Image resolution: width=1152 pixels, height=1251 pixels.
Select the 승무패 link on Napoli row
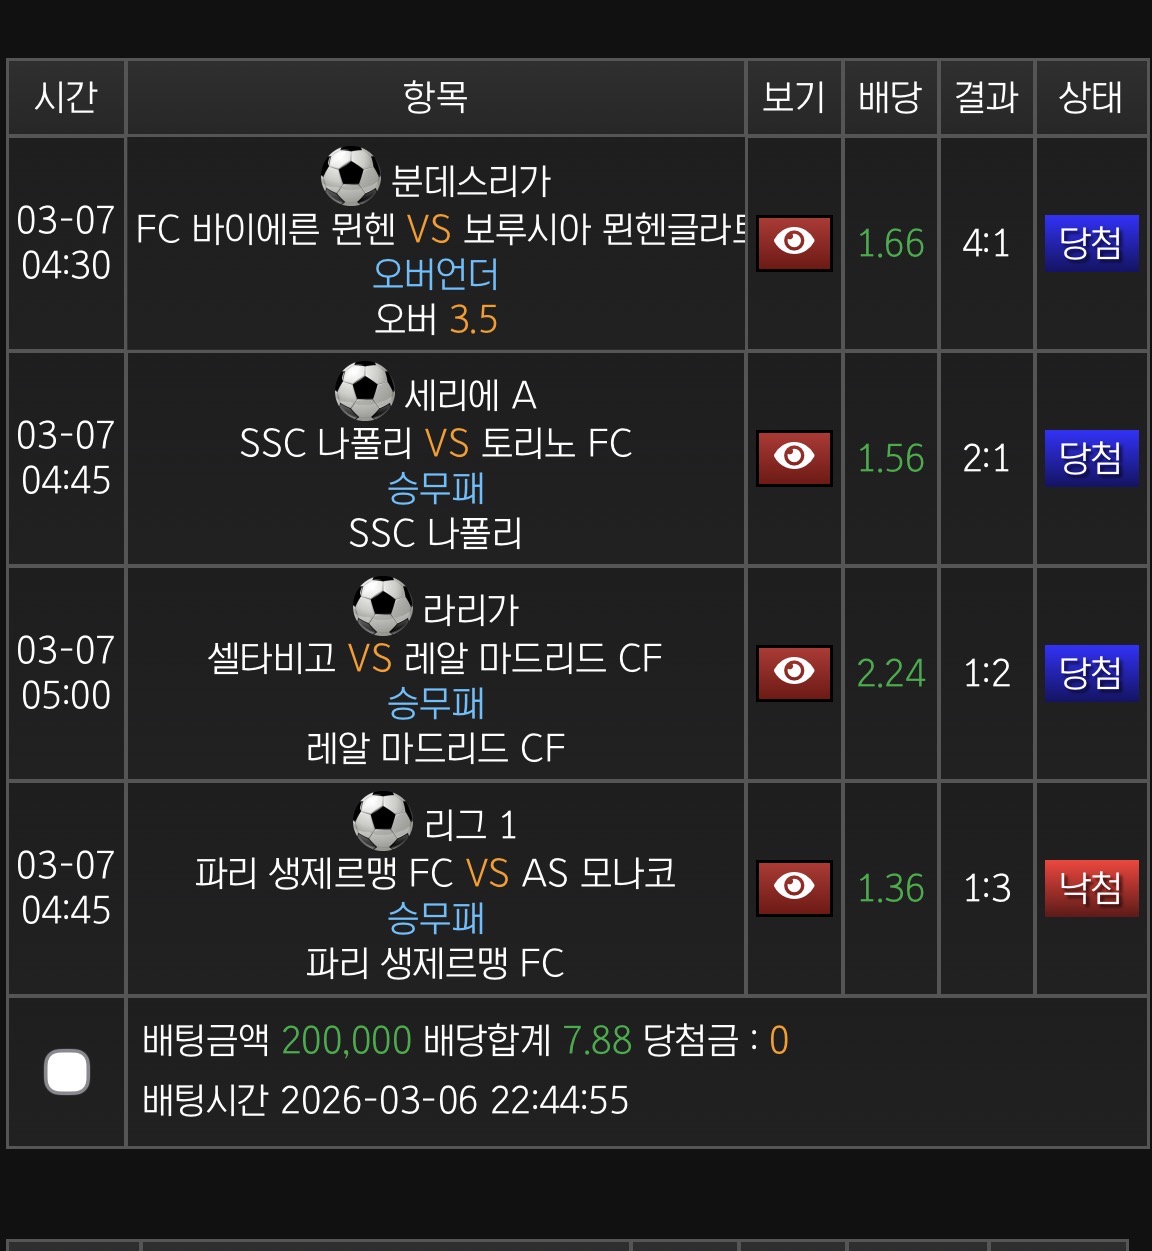click(x=436, y=489)
